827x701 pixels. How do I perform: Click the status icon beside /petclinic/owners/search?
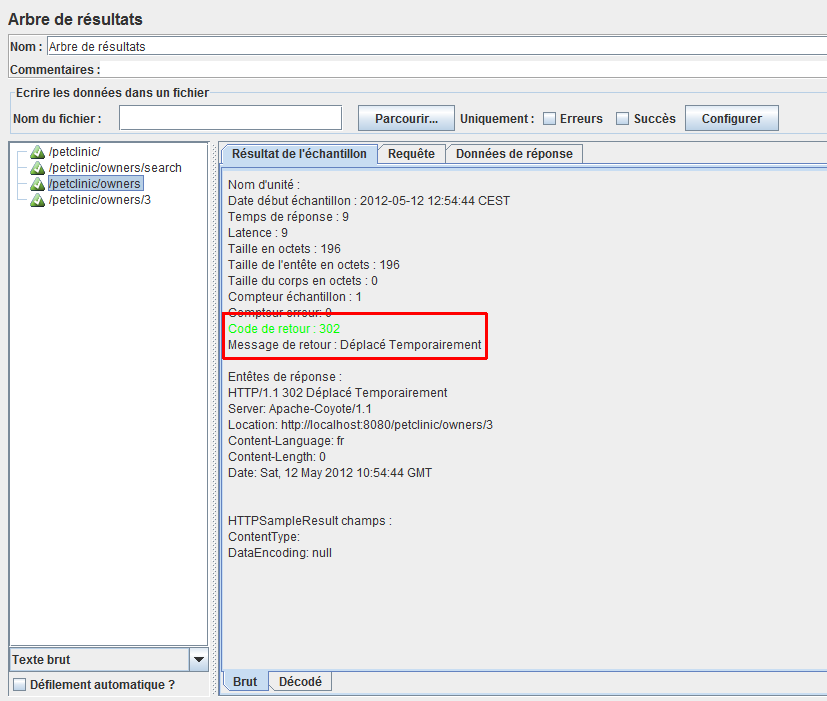pyautogui.click(x=38, y=168)
